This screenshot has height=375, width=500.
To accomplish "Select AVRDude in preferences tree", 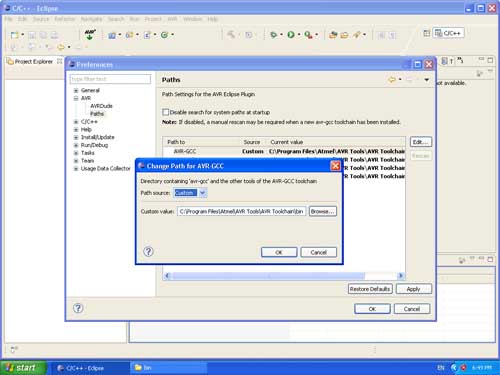I will 101,106.
